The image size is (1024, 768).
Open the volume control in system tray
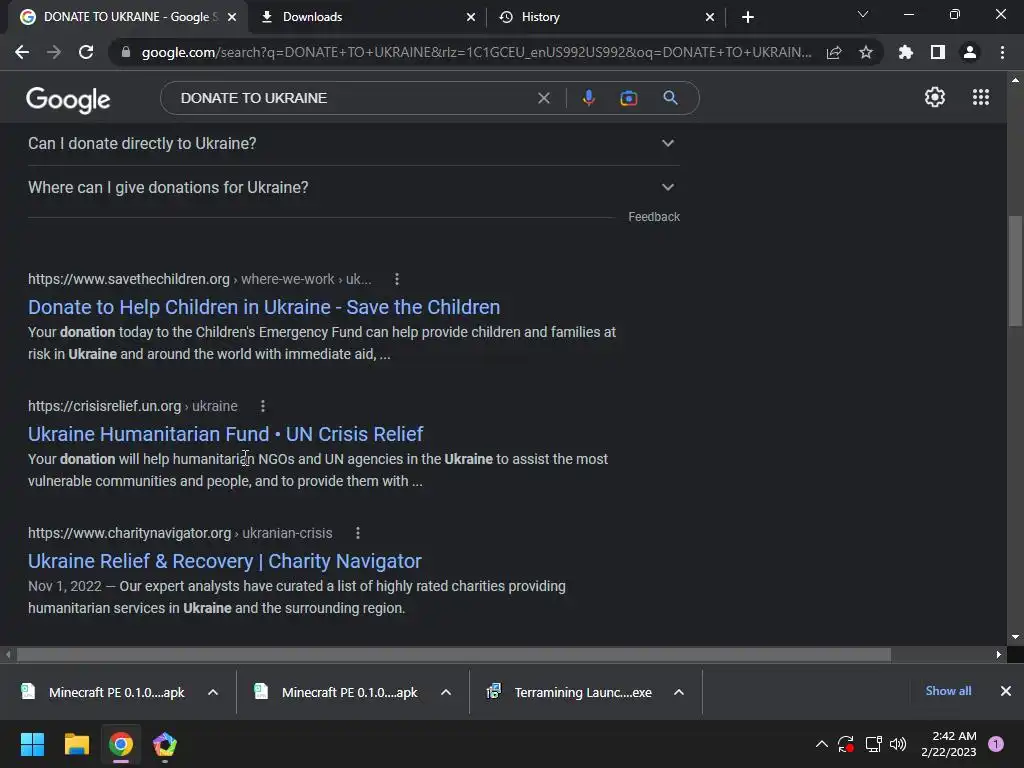(x=898, y=744)
